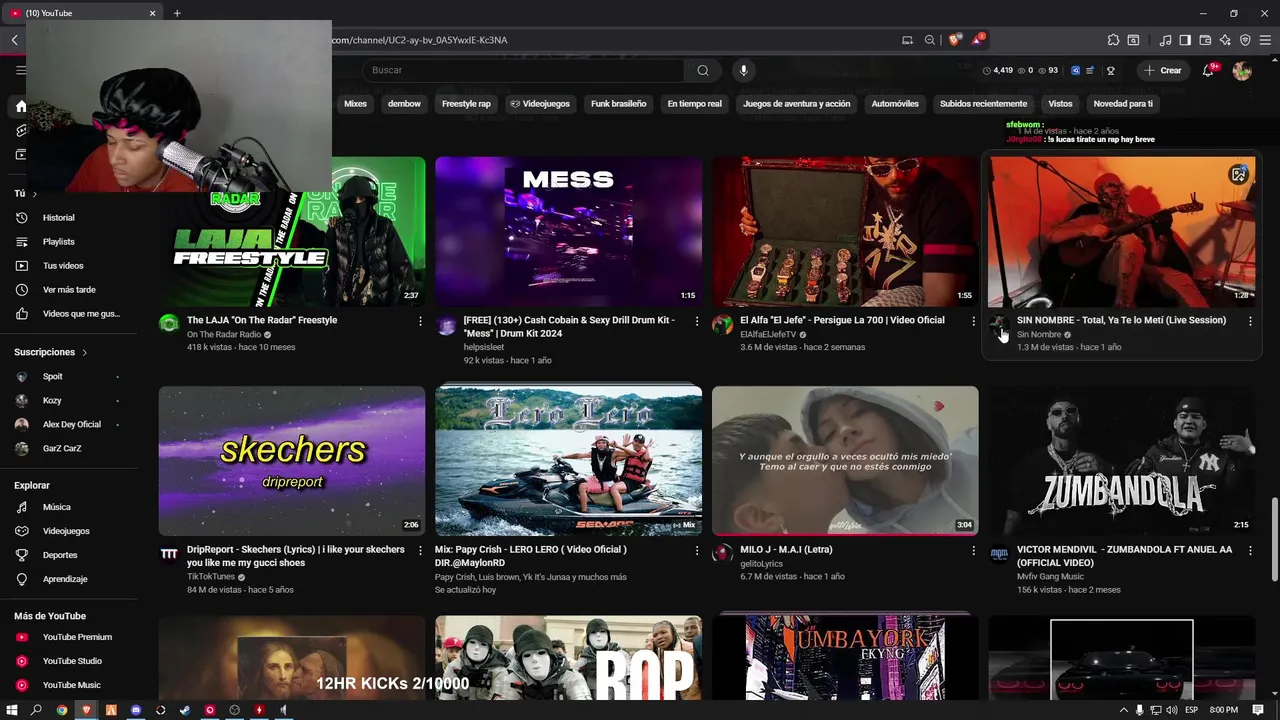Open options menu for MILO J video

click(x=973, y=550)
